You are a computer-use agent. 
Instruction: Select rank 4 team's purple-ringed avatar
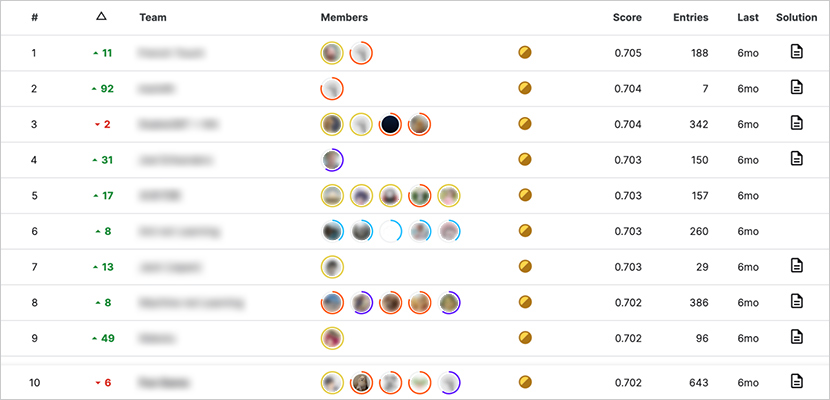tap(332, 160)
